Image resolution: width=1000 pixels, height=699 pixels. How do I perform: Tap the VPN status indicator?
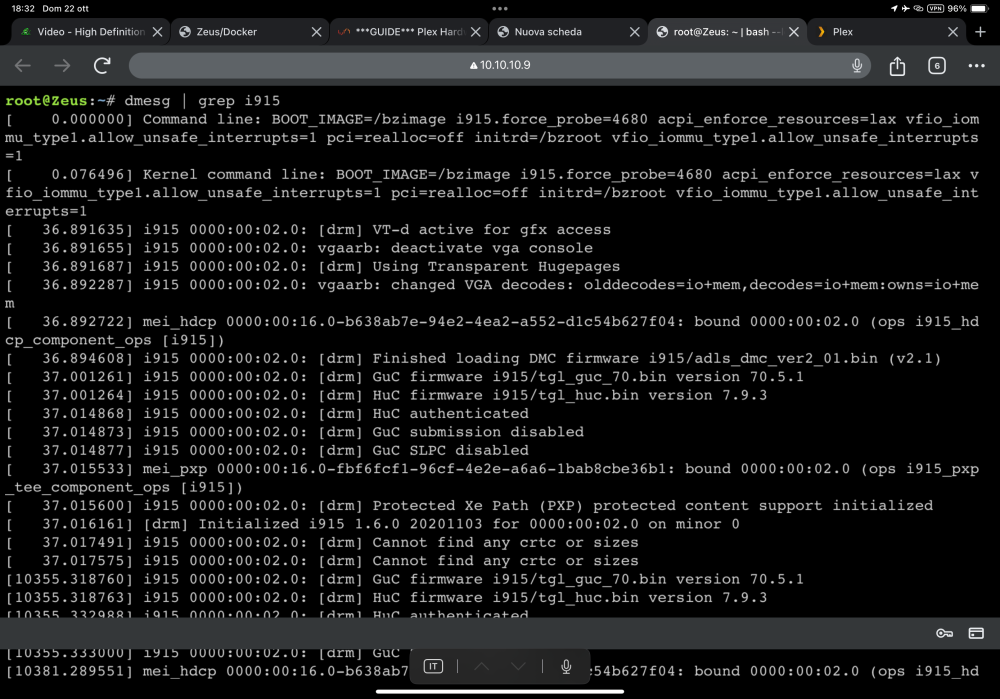936,9
